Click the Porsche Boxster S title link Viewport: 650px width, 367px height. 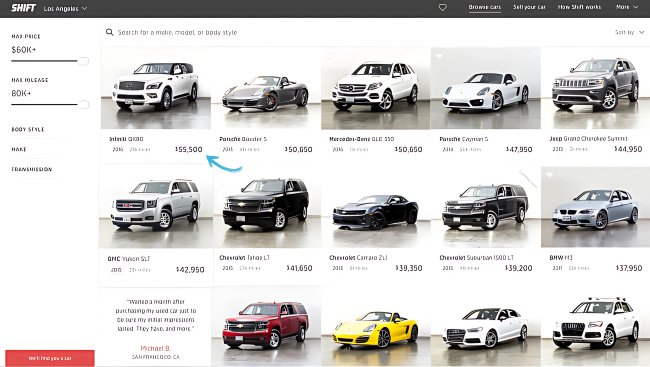[x=243, y=139]
